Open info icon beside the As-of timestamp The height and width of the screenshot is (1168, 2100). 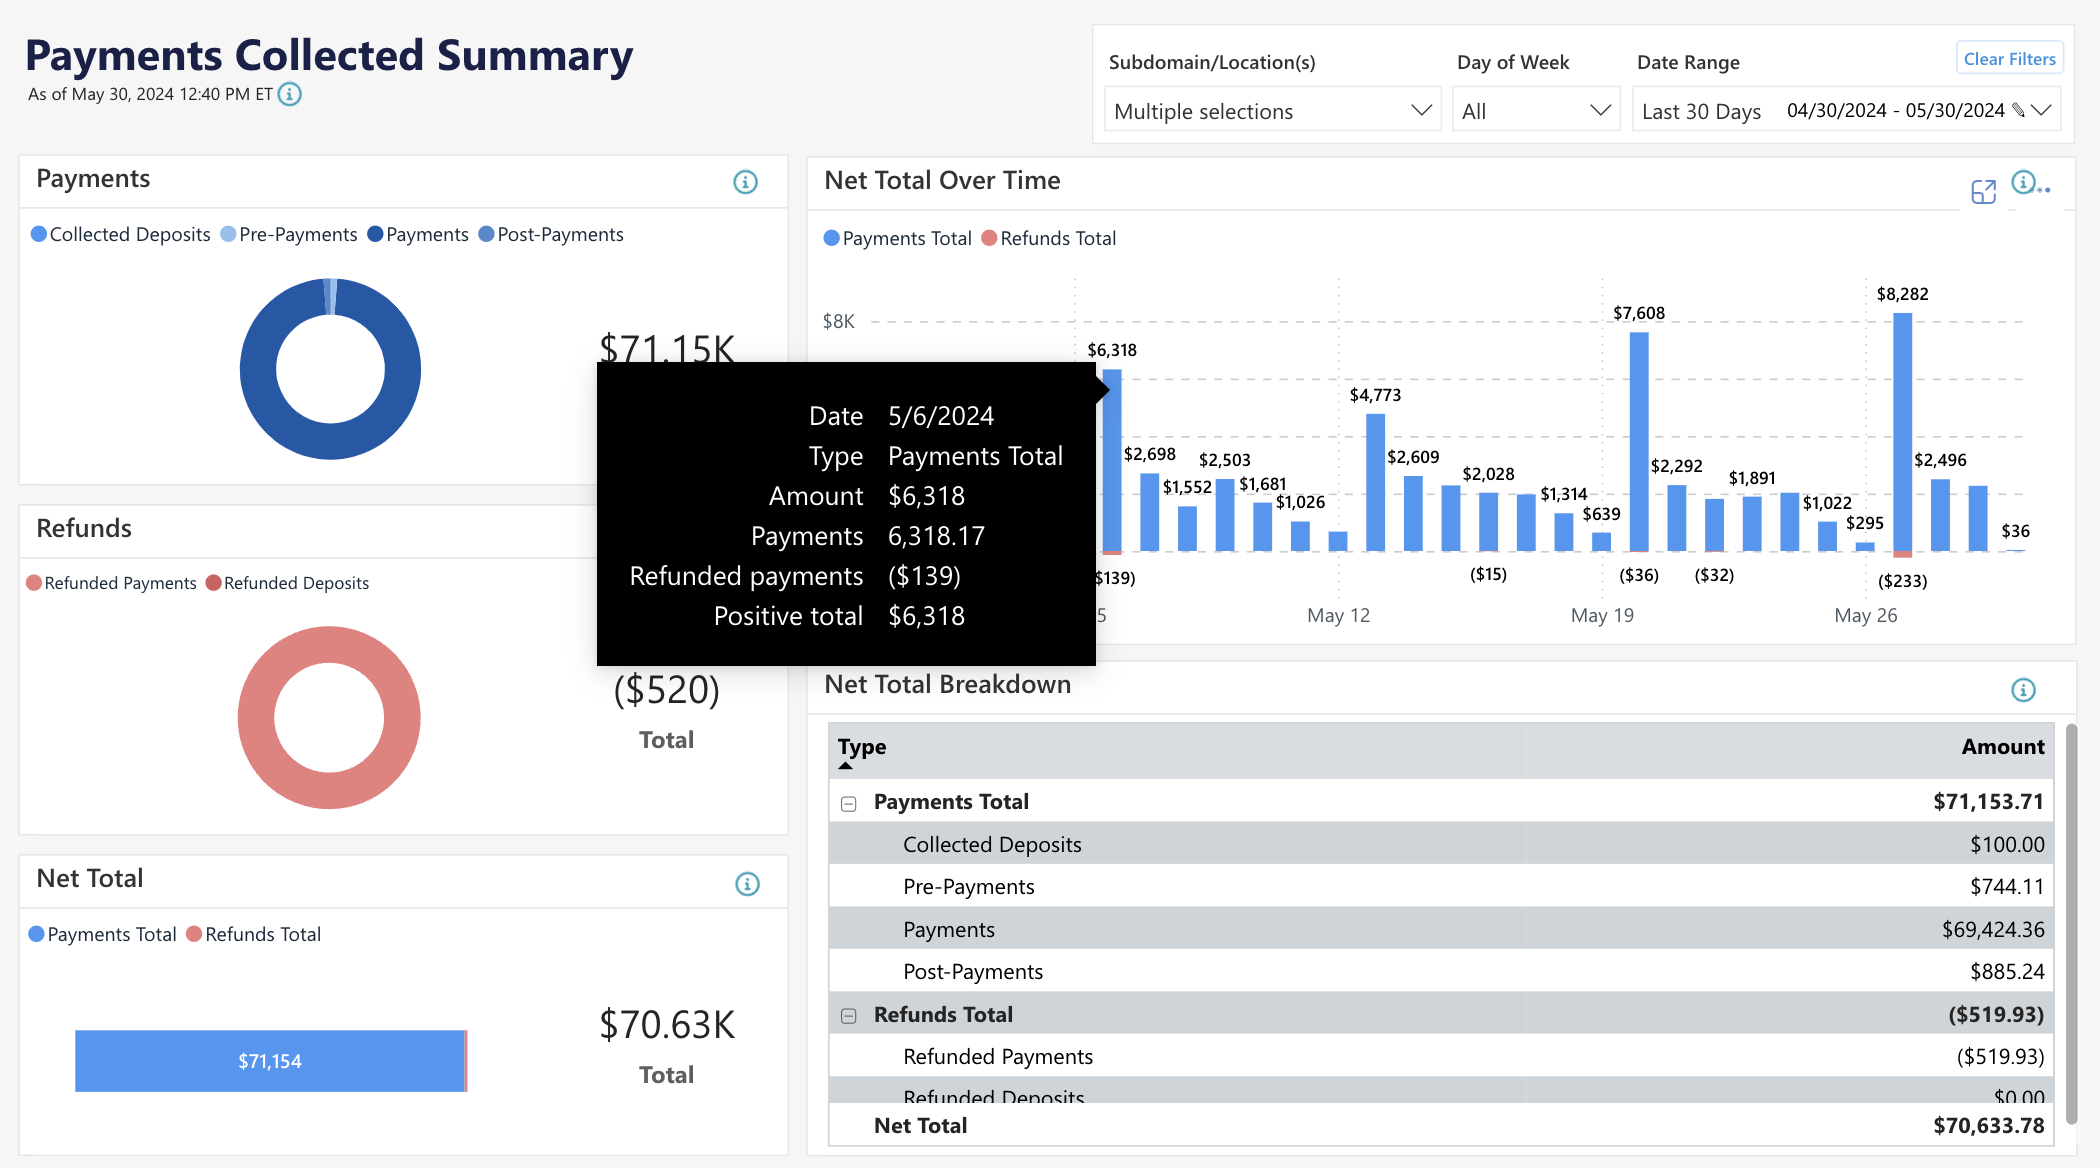[289, 94]
